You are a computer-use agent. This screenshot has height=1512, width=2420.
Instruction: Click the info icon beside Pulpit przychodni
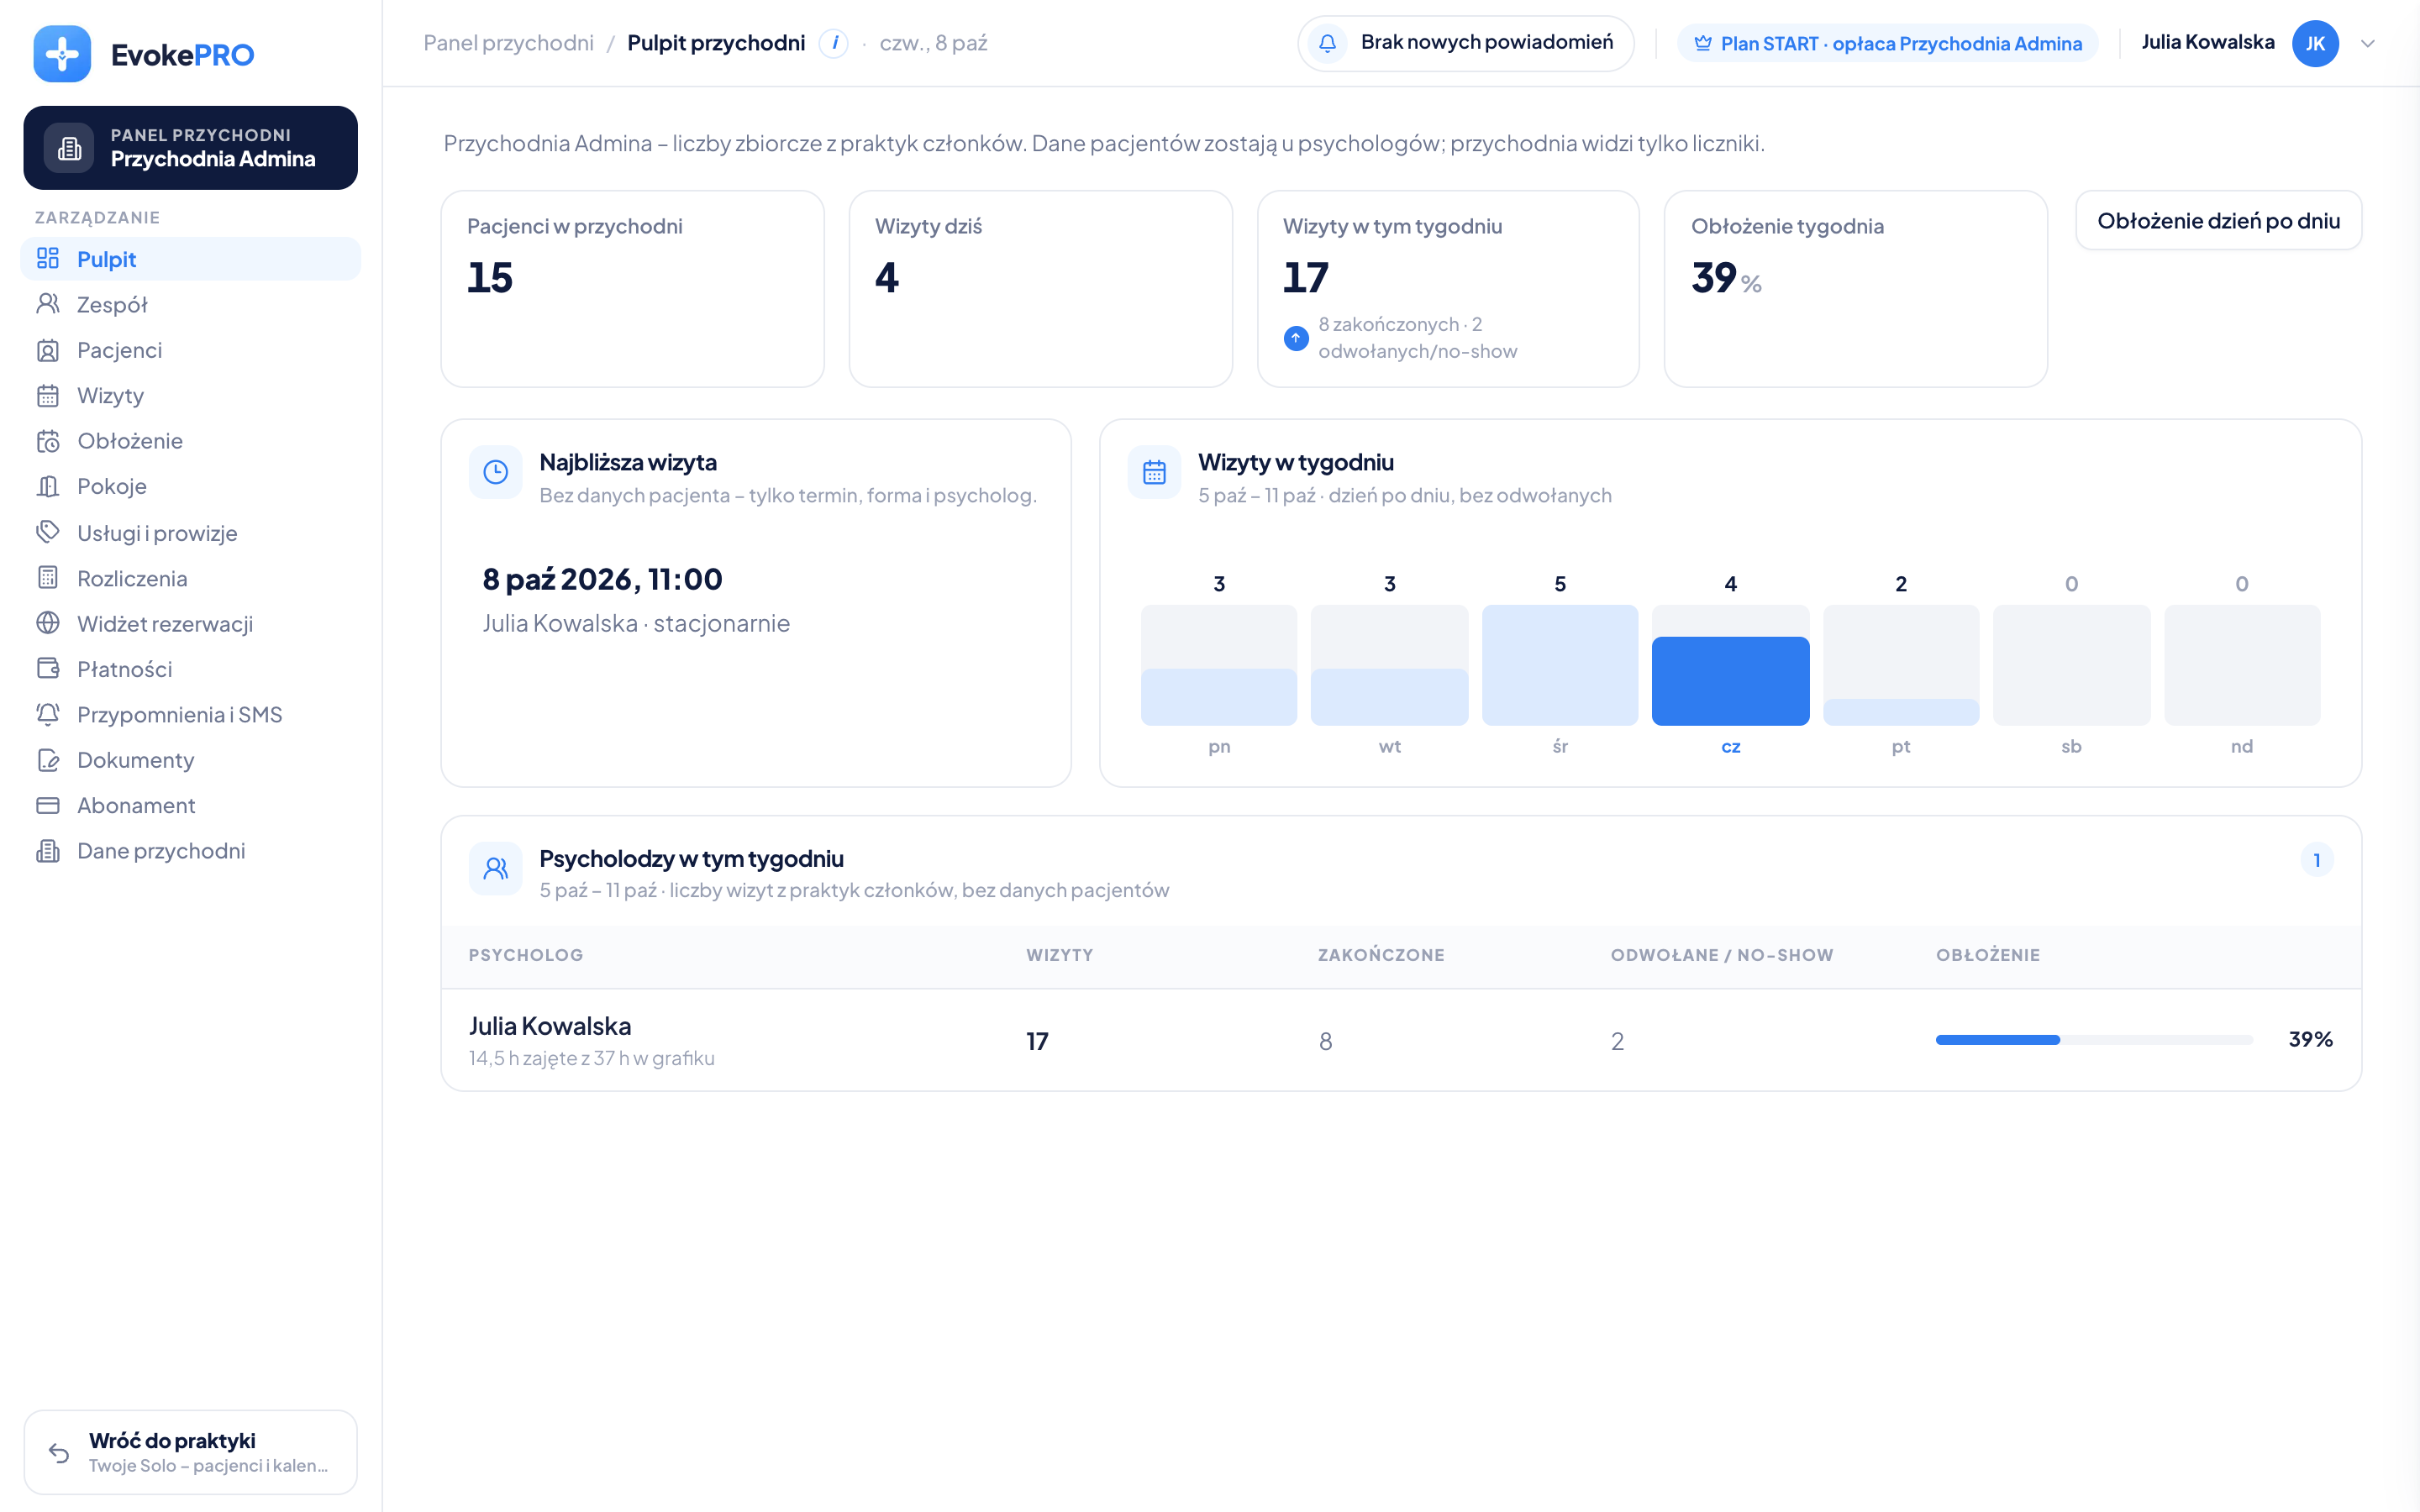pyautogui.click(x=834, y=43)
